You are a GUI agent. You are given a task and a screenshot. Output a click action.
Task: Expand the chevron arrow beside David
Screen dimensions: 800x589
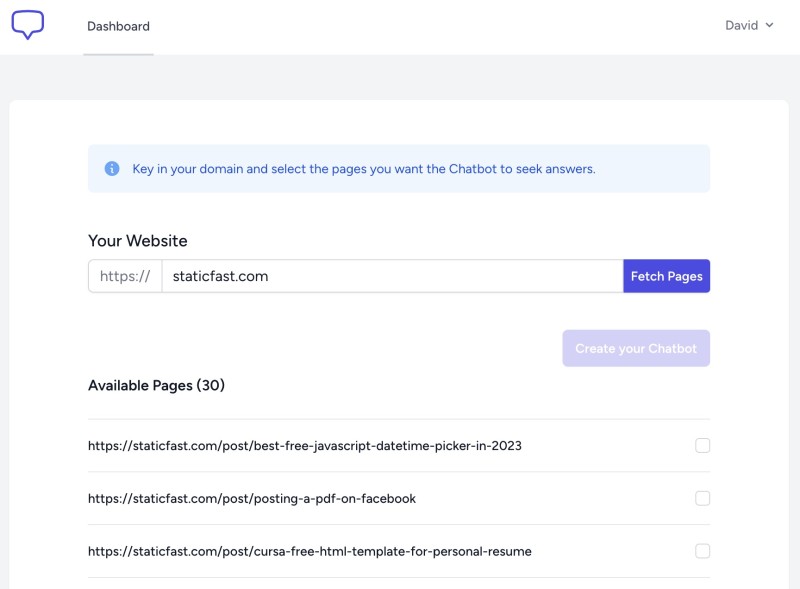[x=769, y=25]
